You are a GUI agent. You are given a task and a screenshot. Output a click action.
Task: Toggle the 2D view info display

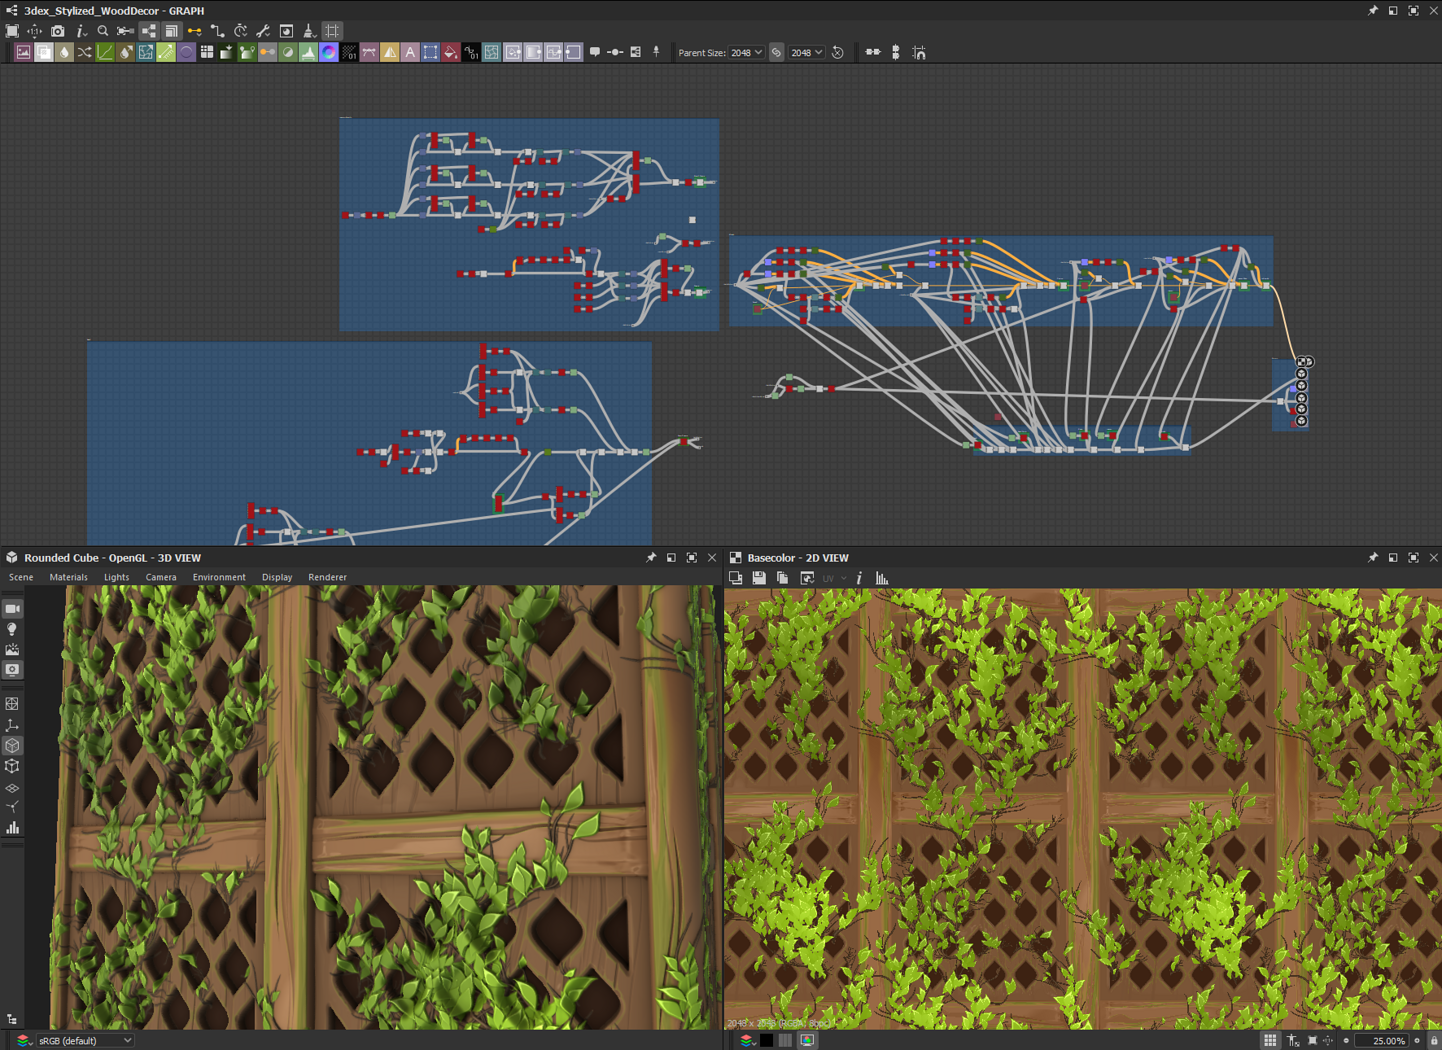click(x=859, y=578)
